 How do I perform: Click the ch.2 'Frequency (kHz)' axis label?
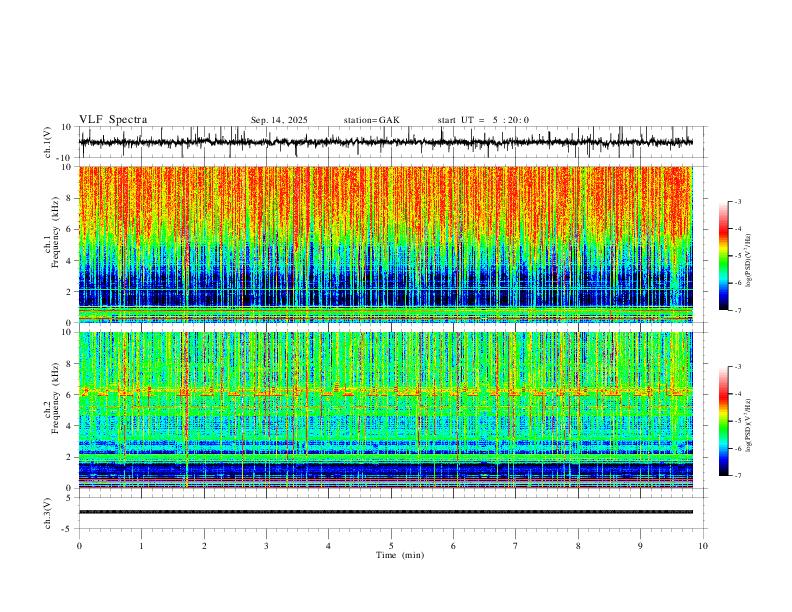[x=56, y=398]
